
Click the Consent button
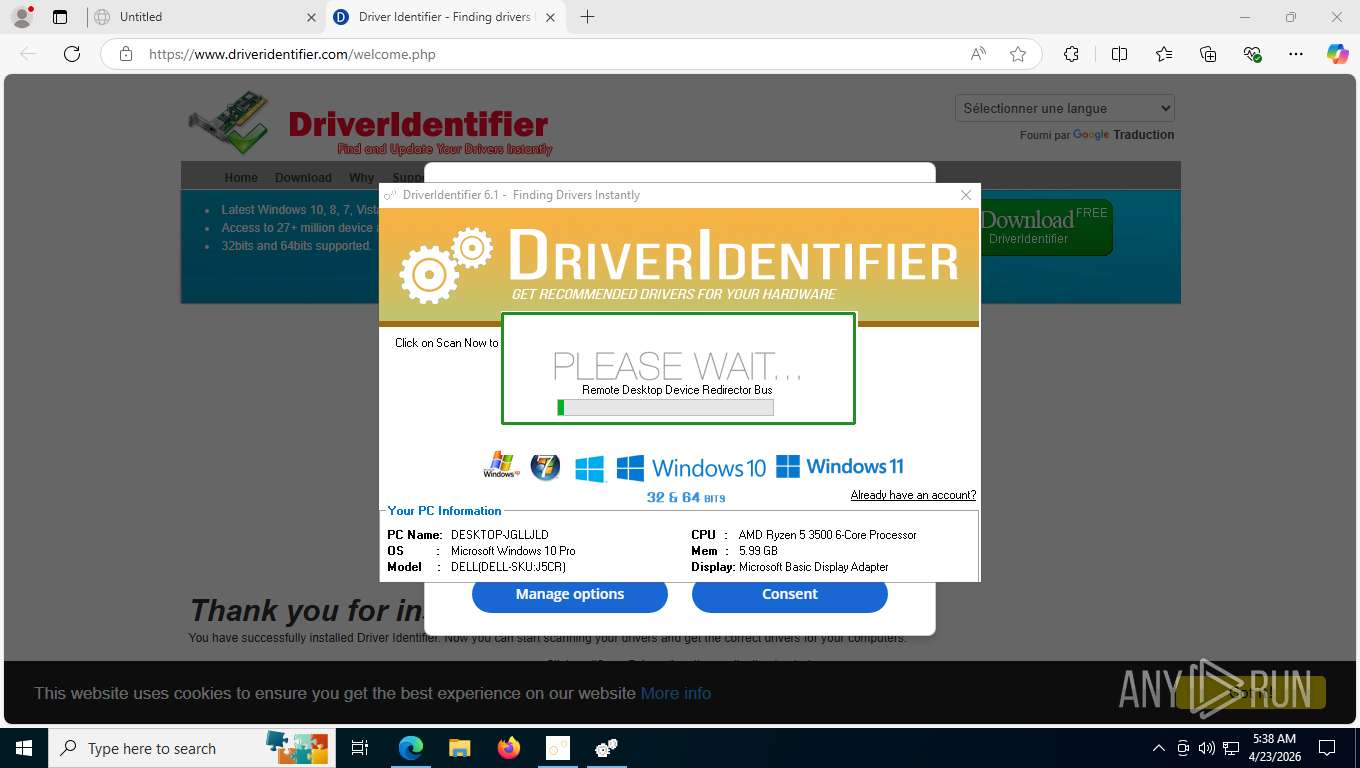790,595
